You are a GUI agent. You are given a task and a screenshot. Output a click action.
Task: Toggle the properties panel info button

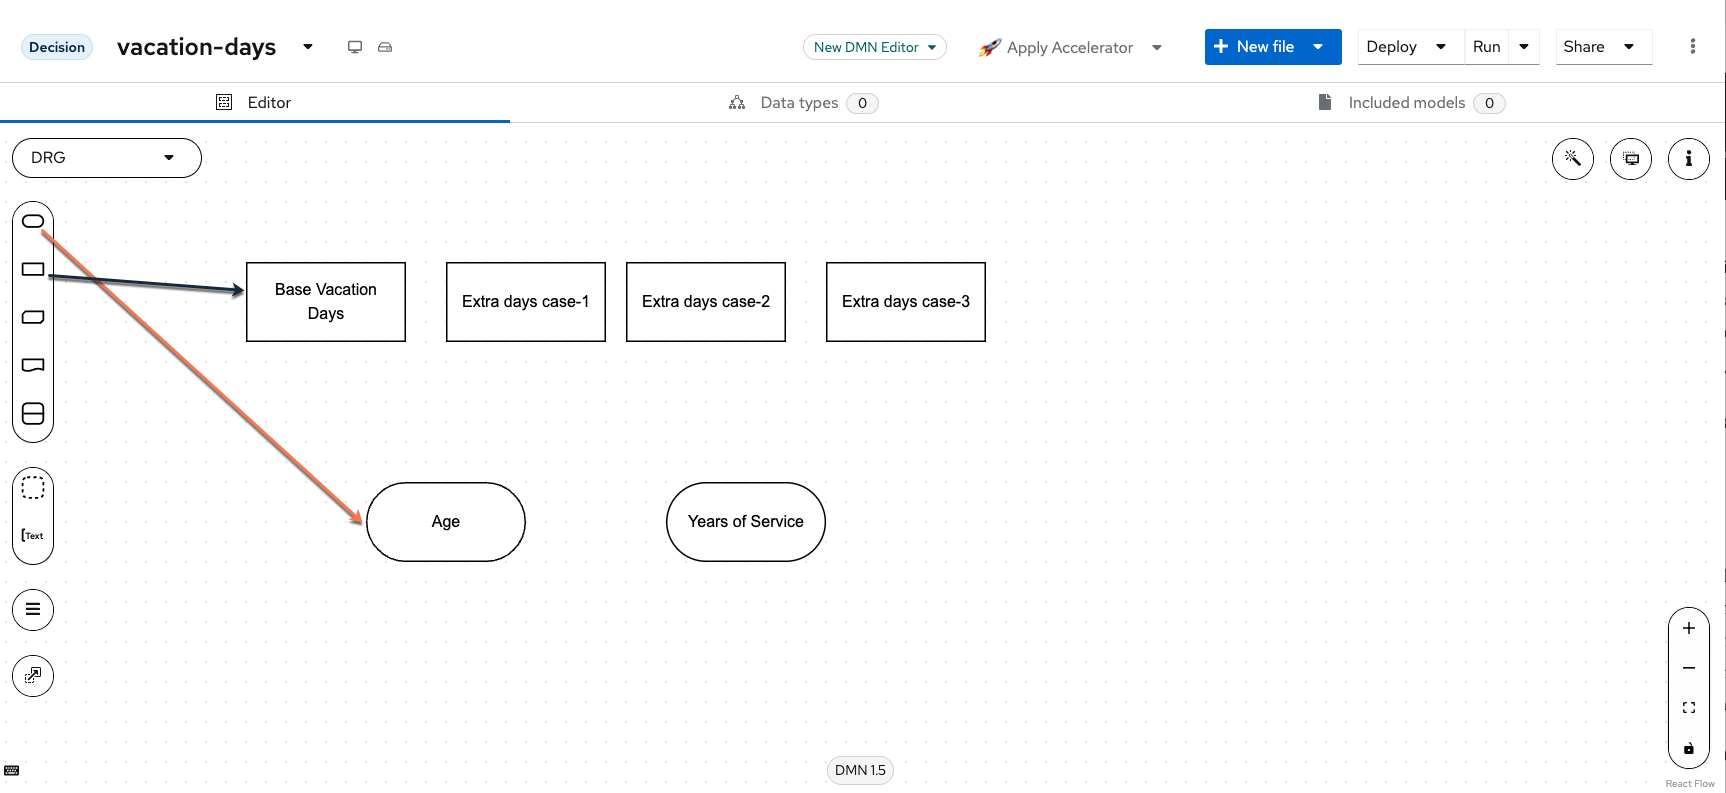click(1688, 158)
